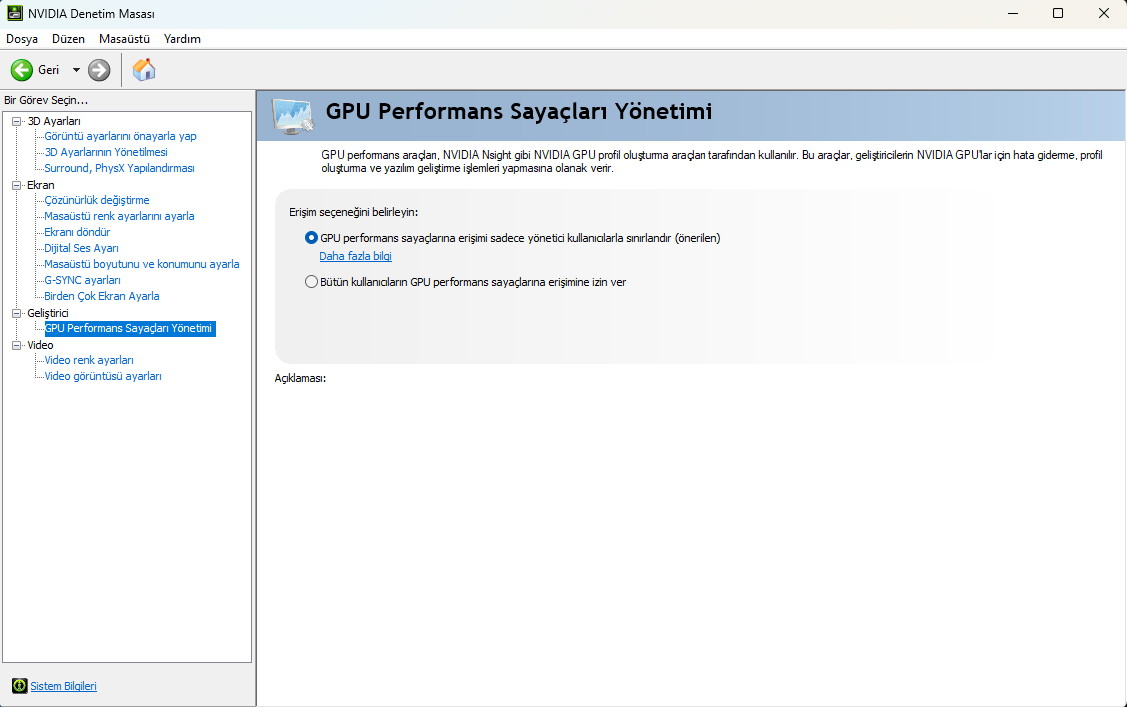Viewport: 1127px width, 707px height.
Task: Go to G-SYNC ayarları page
Action: pos(82,280)
